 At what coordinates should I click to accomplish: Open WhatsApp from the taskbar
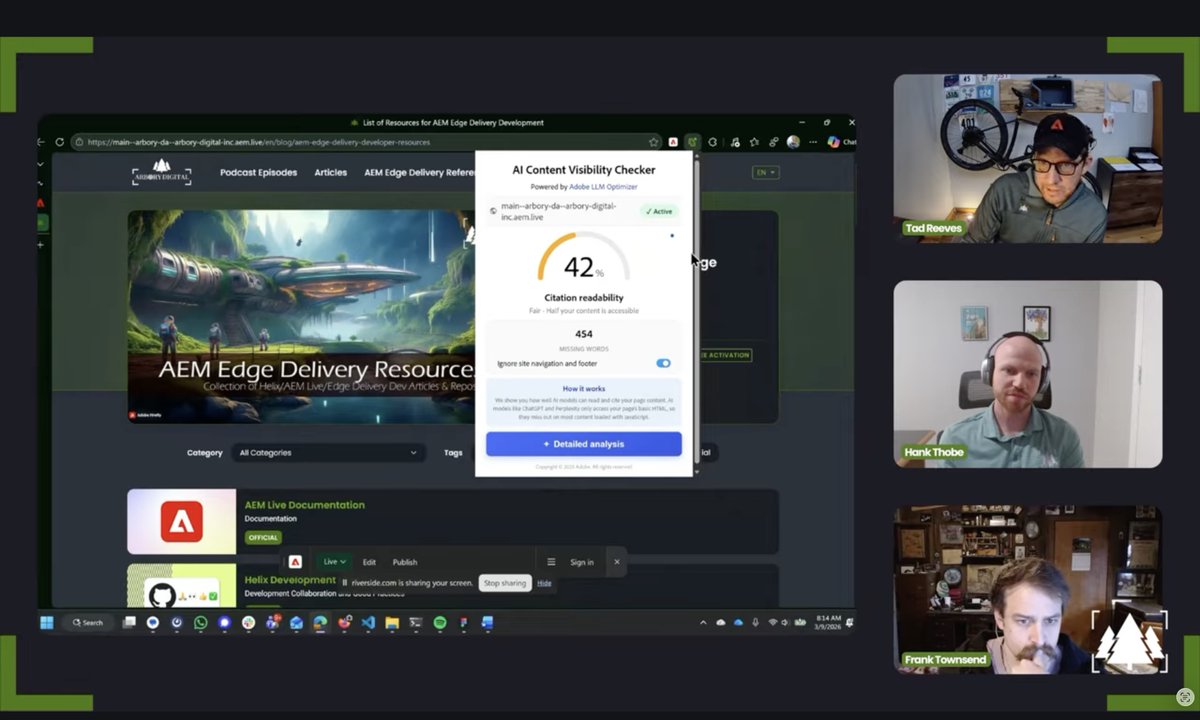click(201, 622)
